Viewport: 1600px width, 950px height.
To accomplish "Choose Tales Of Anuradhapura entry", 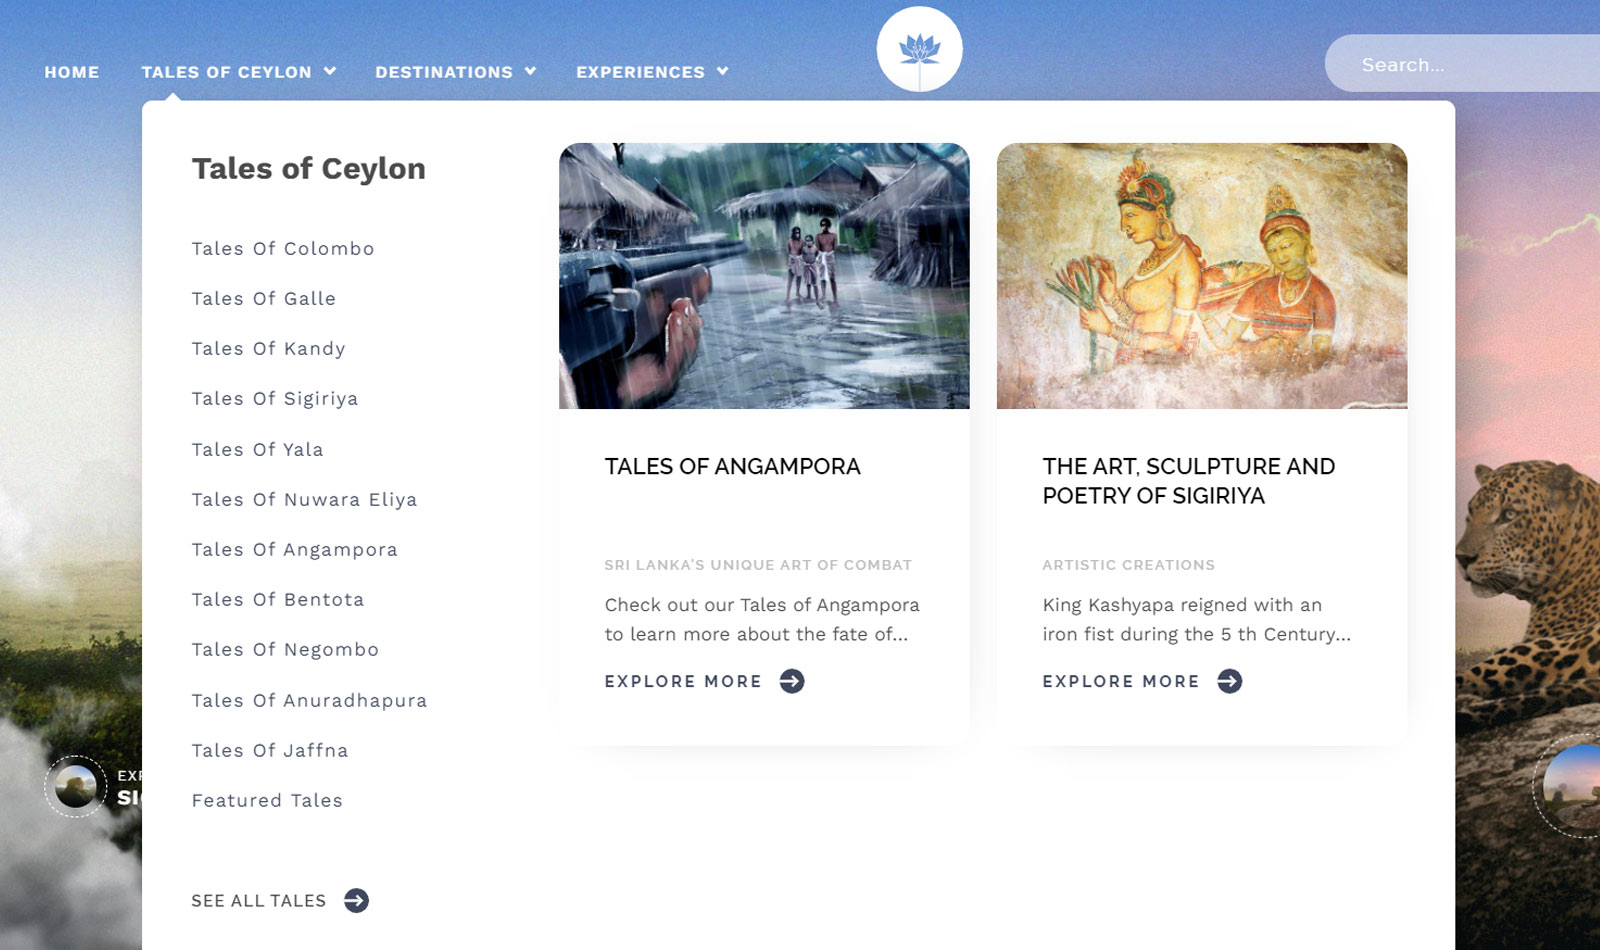I will [x=309, y=701].
